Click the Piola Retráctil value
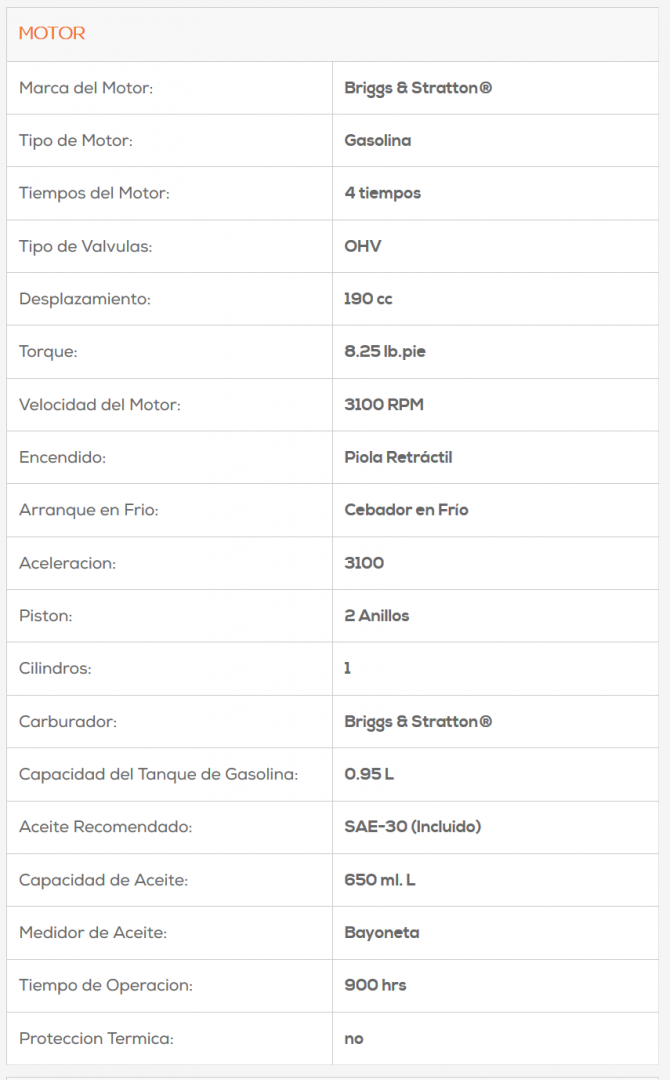 pos(398,457)
